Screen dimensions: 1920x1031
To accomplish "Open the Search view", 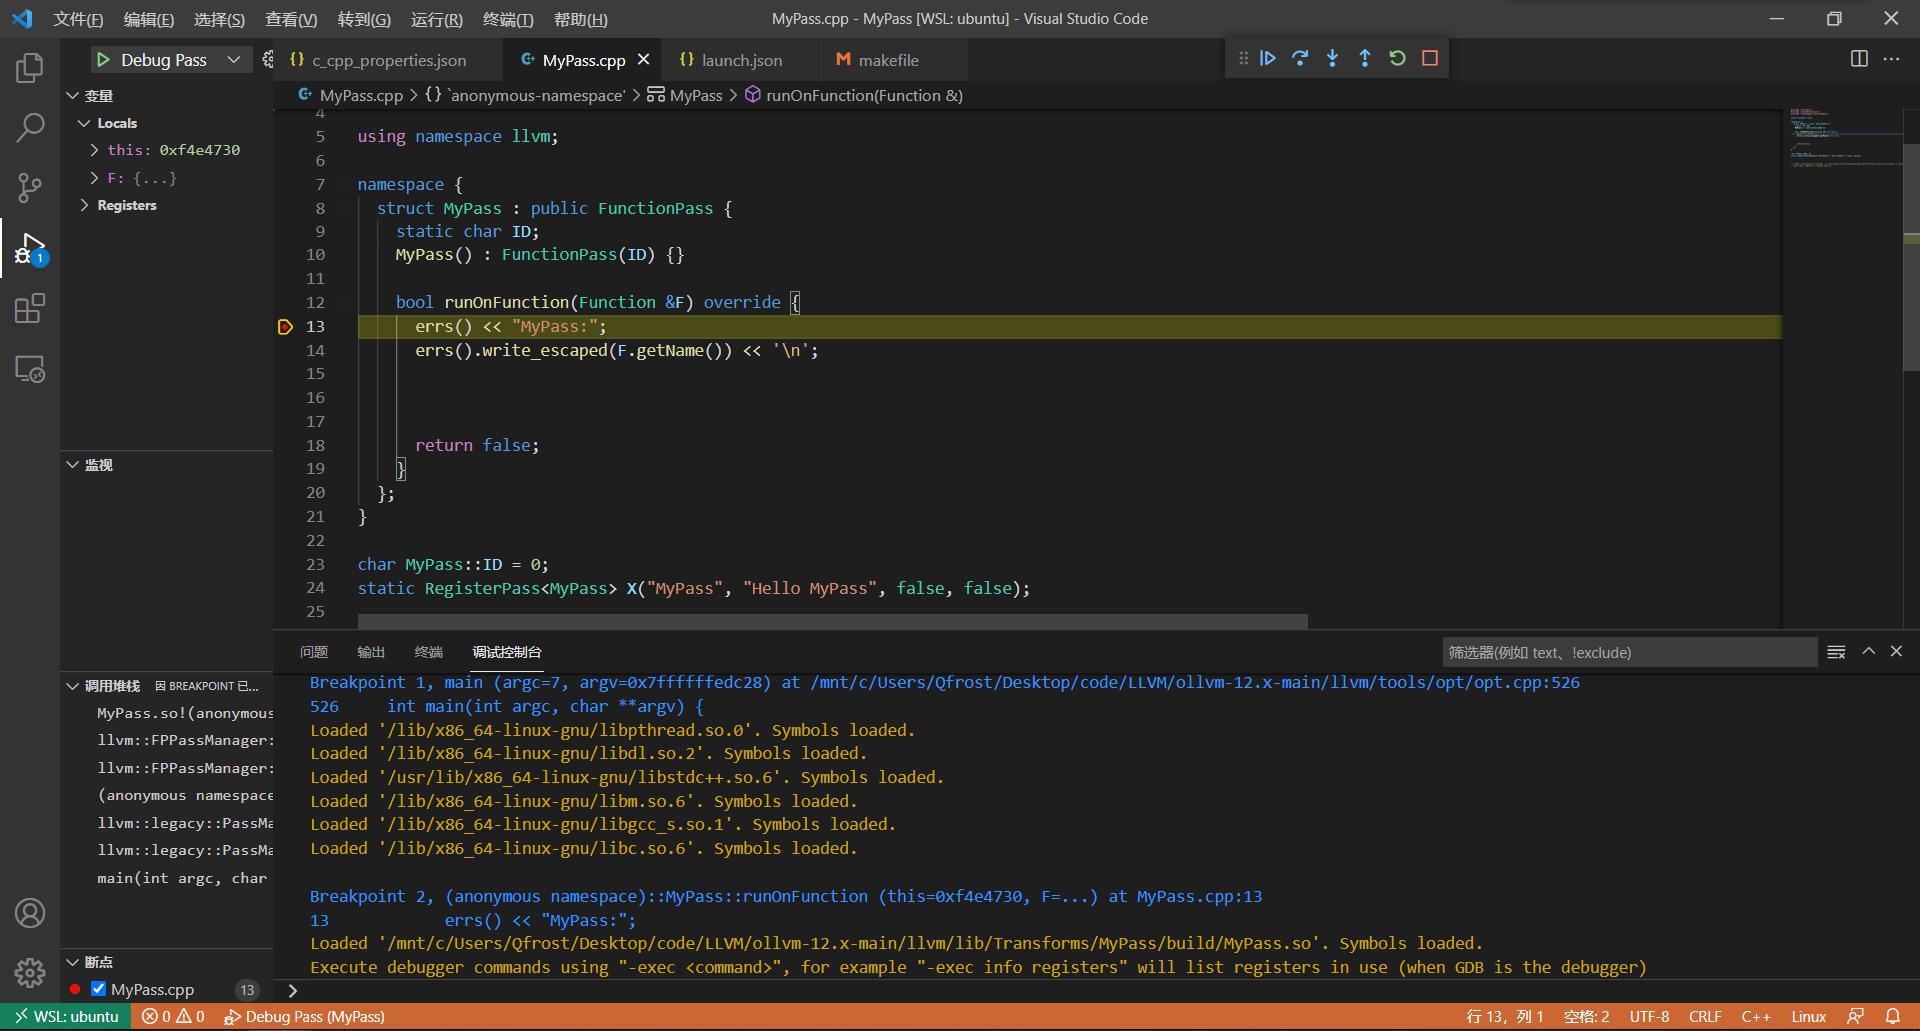I will tap(29, 128).
